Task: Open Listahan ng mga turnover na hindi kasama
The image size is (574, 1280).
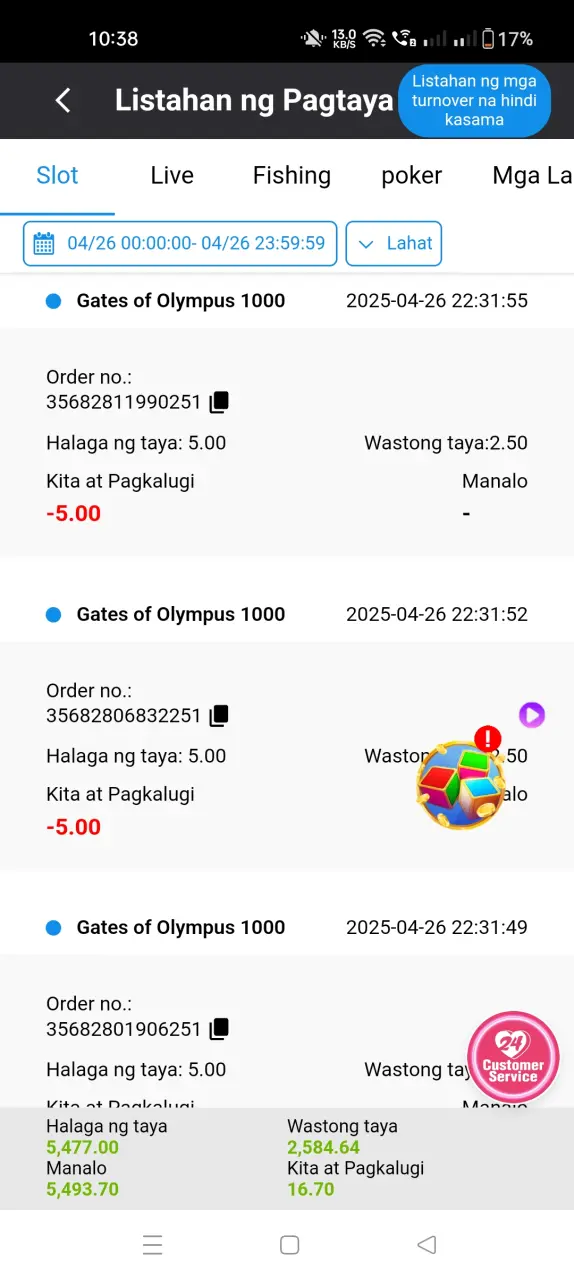Action: (x=474, y=100)
